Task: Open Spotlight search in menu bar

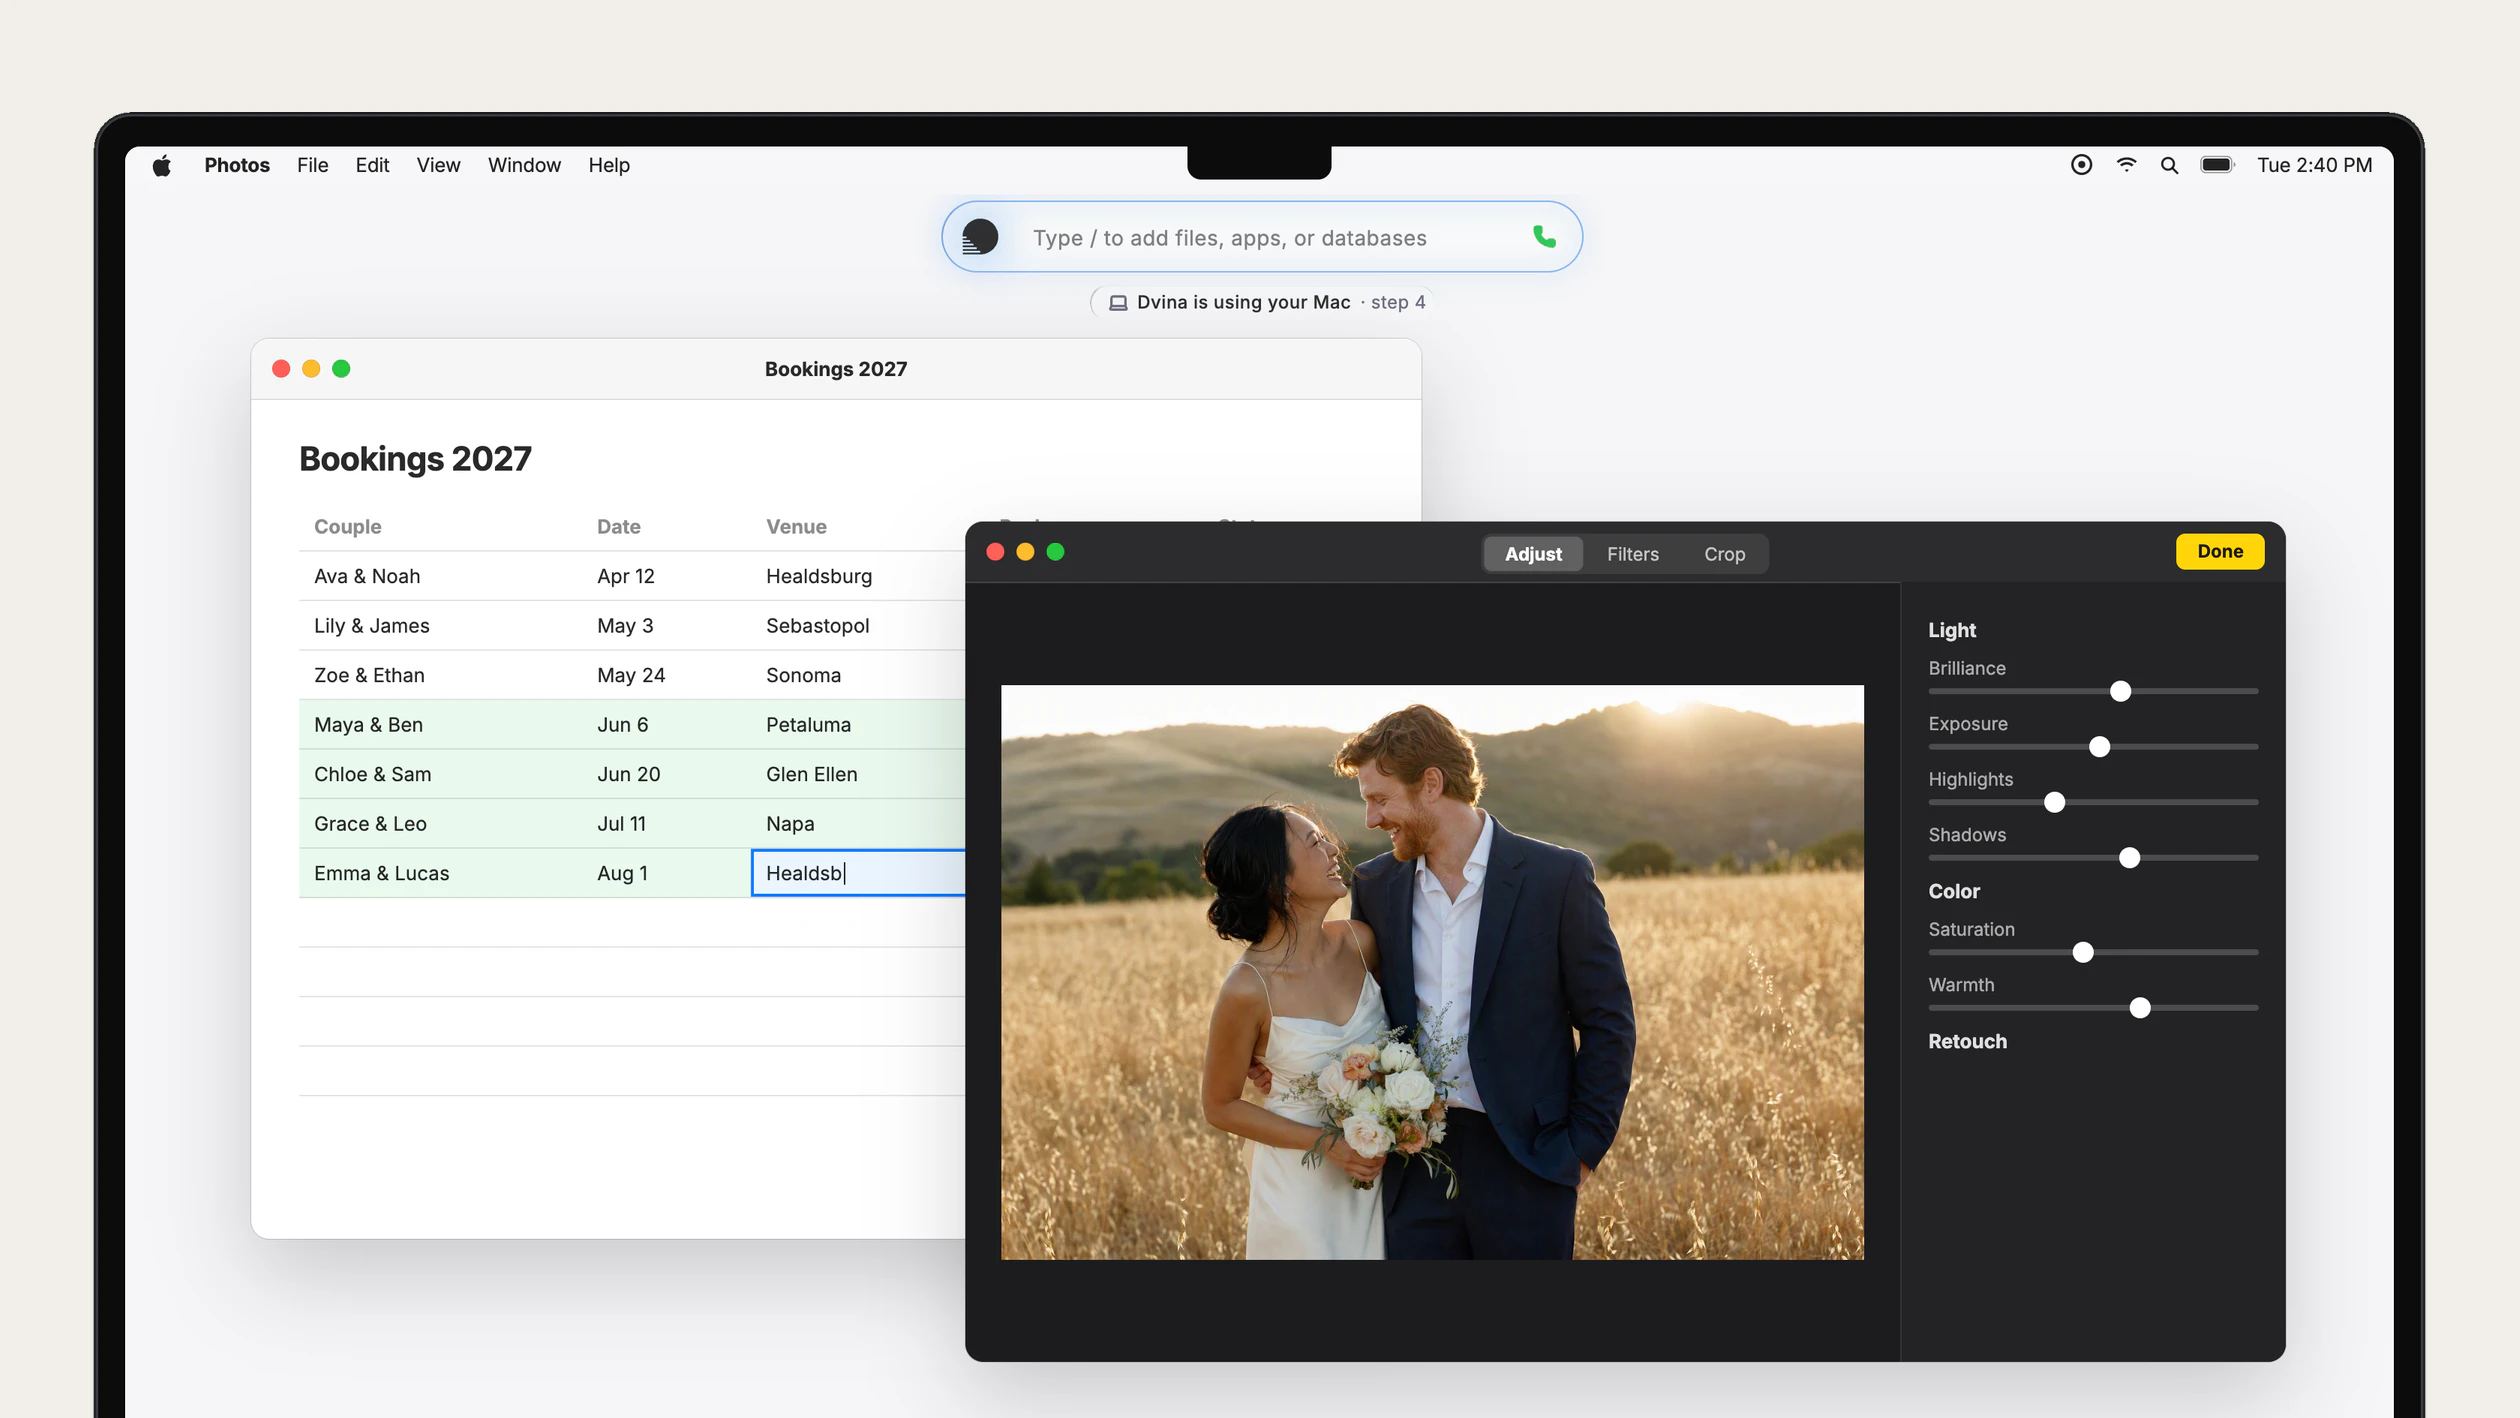Action: click(2168, 165)
